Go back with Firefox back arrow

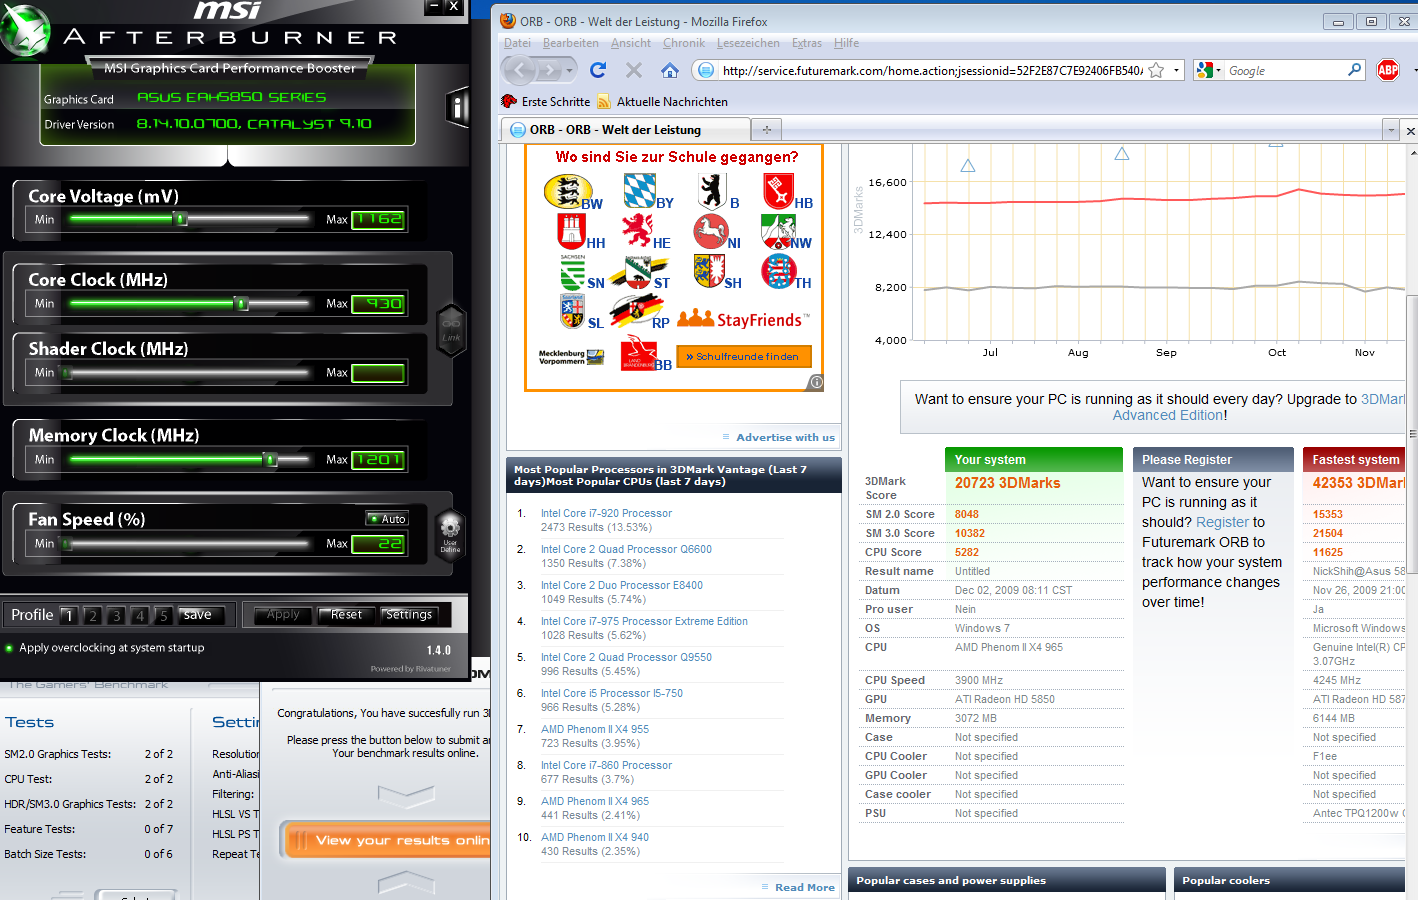point(519,70)
